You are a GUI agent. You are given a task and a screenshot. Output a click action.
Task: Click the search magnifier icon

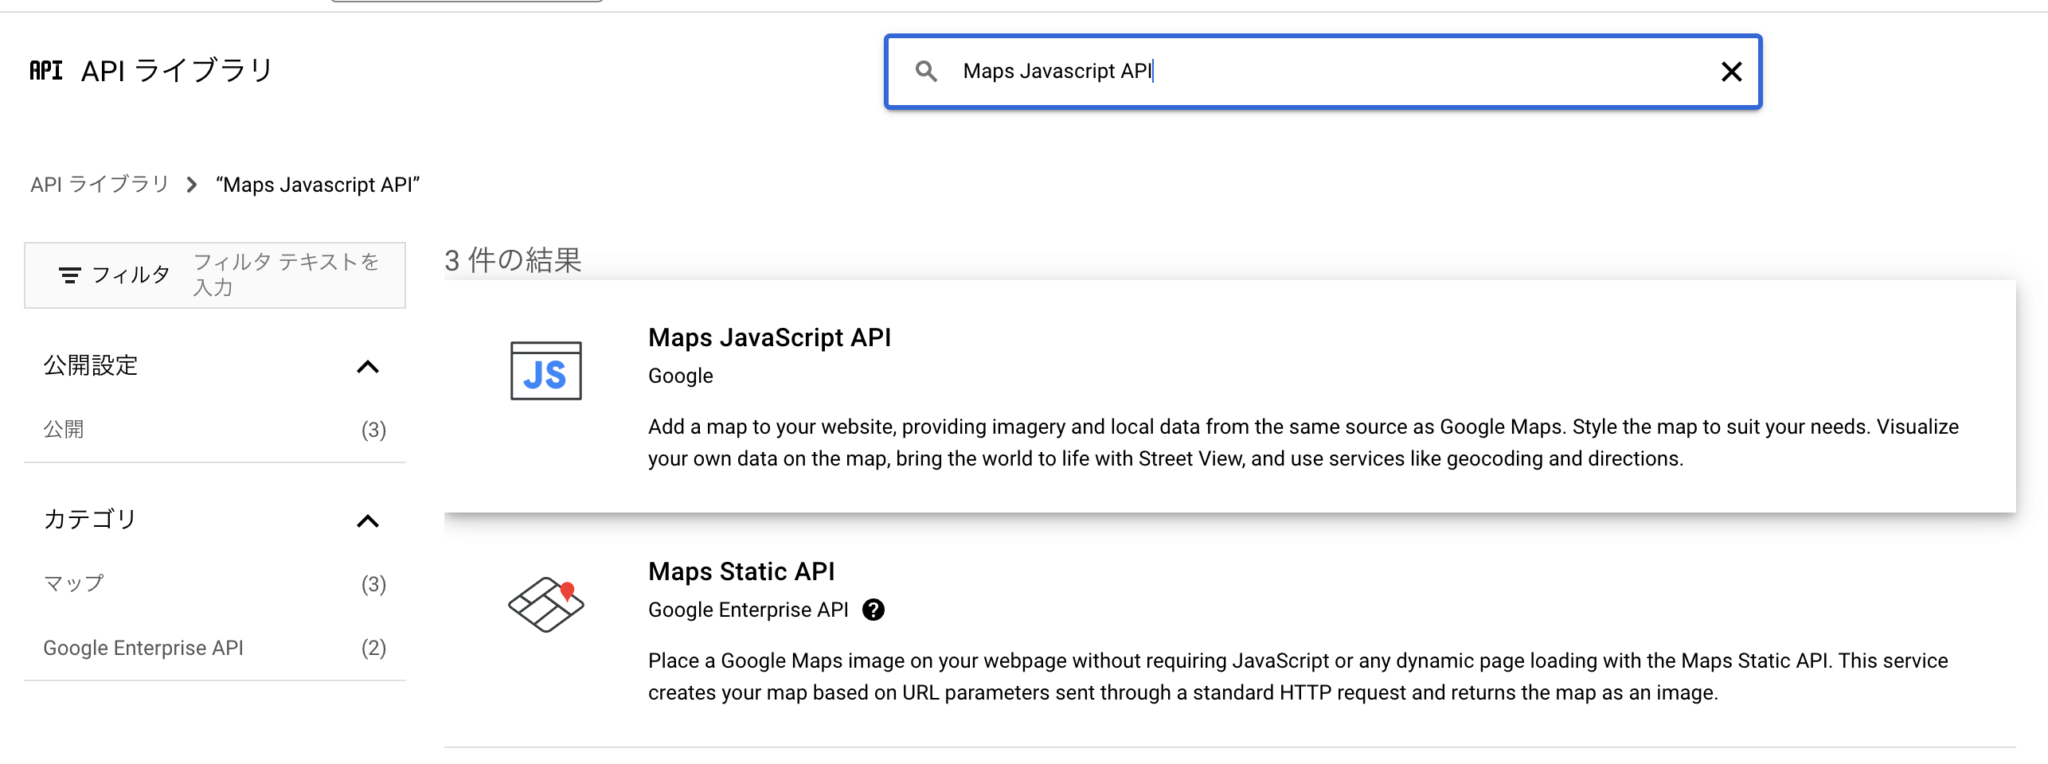pyautogui.click(x=926, y=71)
